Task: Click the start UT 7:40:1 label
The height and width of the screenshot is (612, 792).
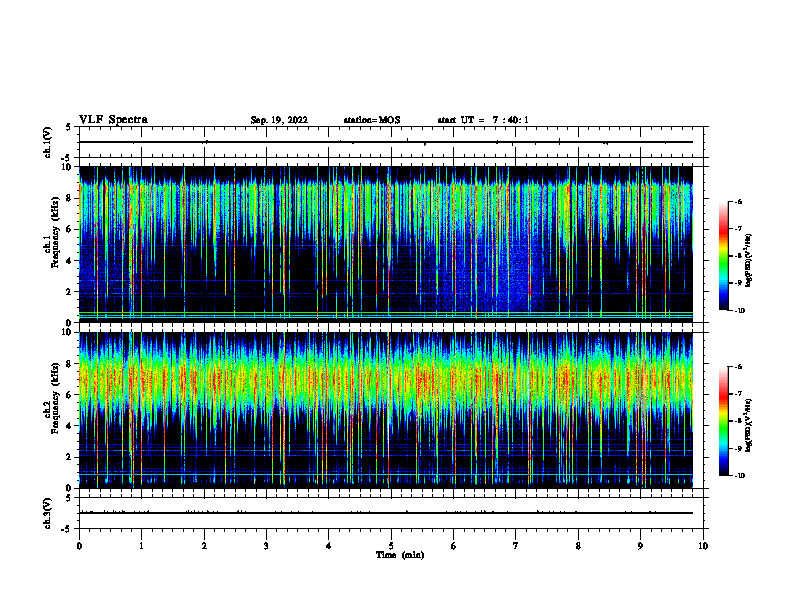Action: point(483,120)
